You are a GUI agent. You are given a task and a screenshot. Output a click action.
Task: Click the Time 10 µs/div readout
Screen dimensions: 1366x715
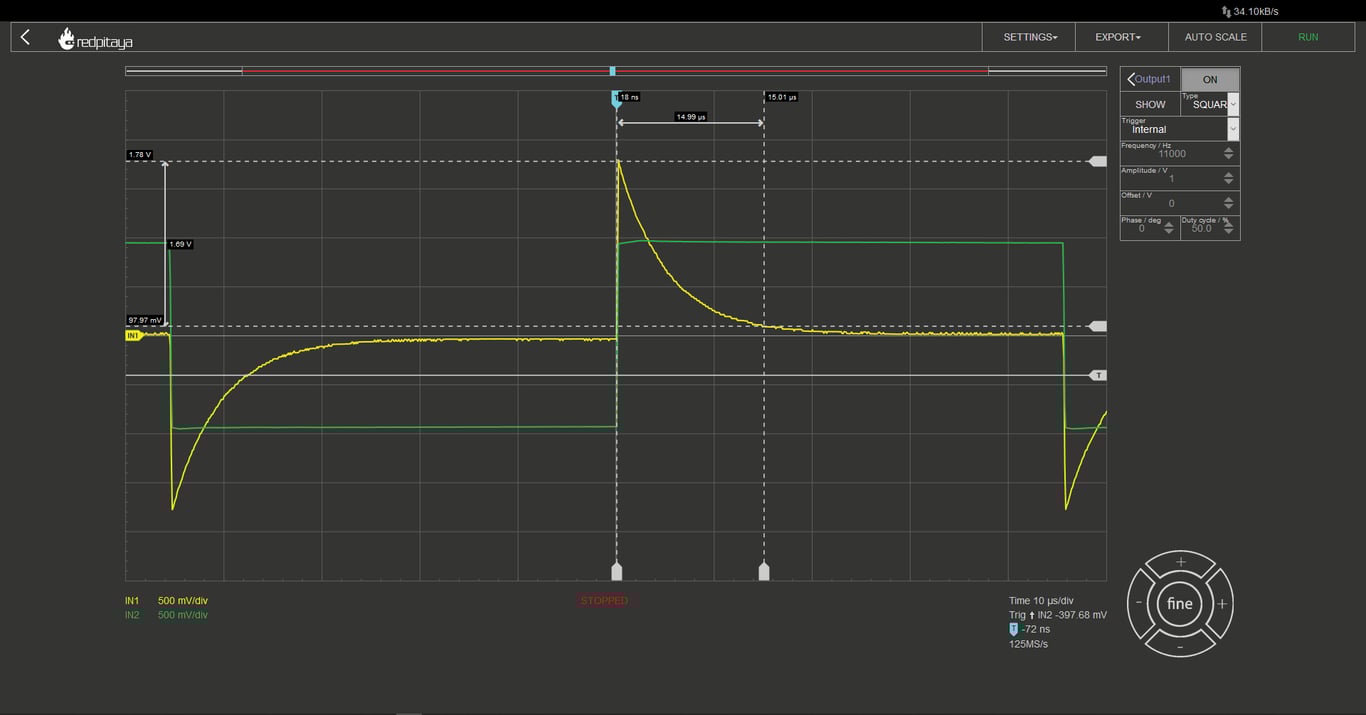(x=1041, y=601)
